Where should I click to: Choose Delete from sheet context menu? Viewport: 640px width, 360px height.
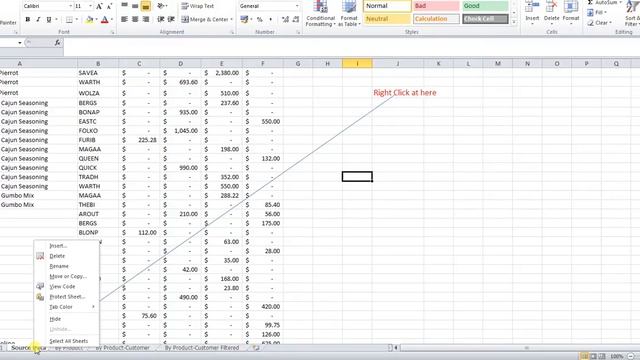click(67, 256)
